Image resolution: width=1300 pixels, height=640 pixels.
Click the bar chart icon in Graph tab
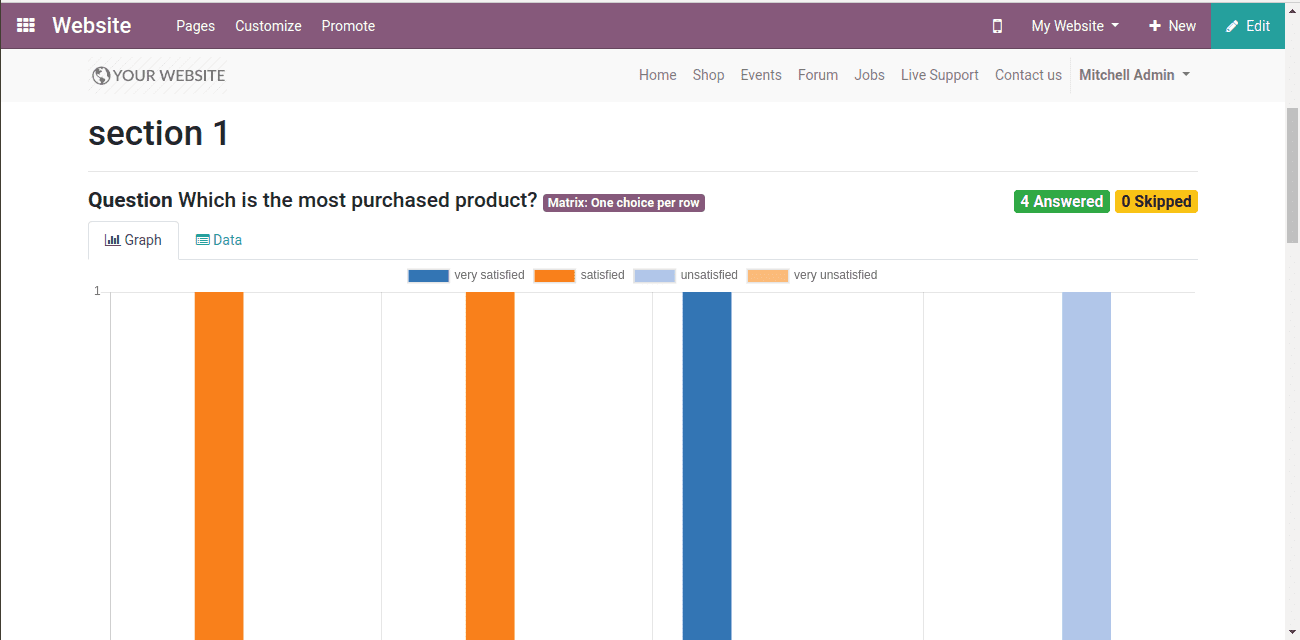tap(112, 240)
